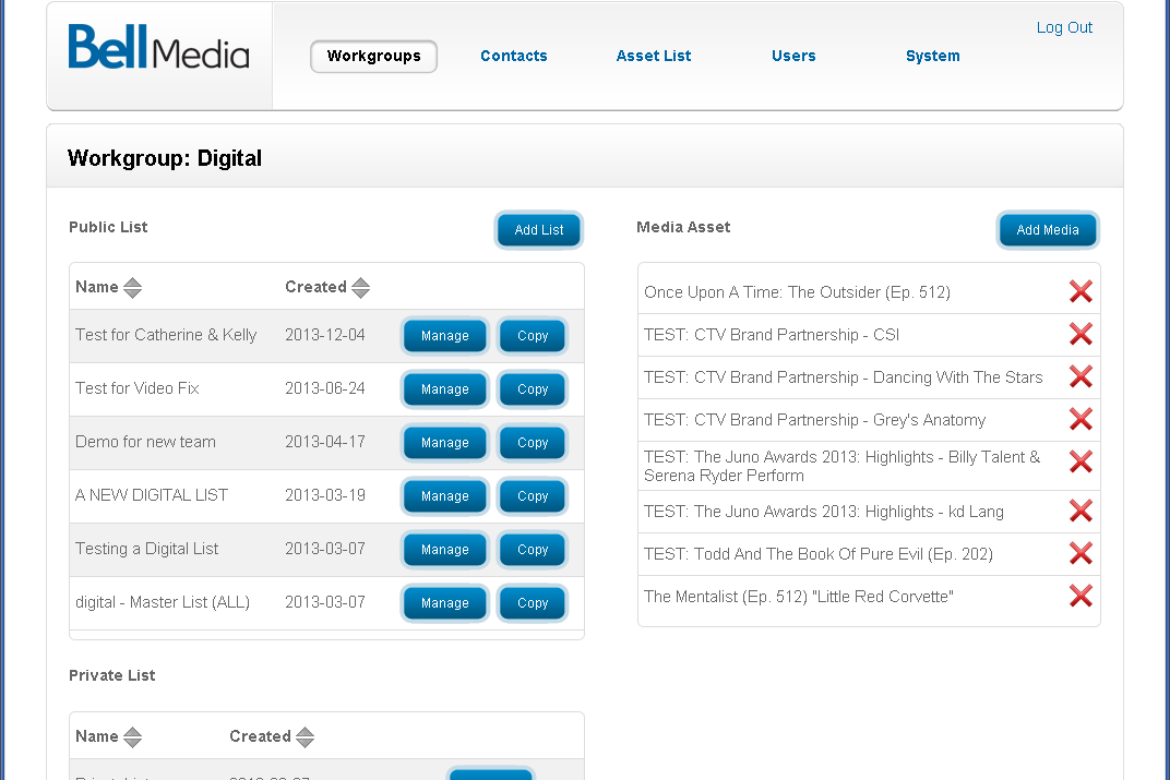This screenshot has height=780, width=1170.
Task: Manage A NEW DIGITAL LIST
Action: [x=445, y=496]
